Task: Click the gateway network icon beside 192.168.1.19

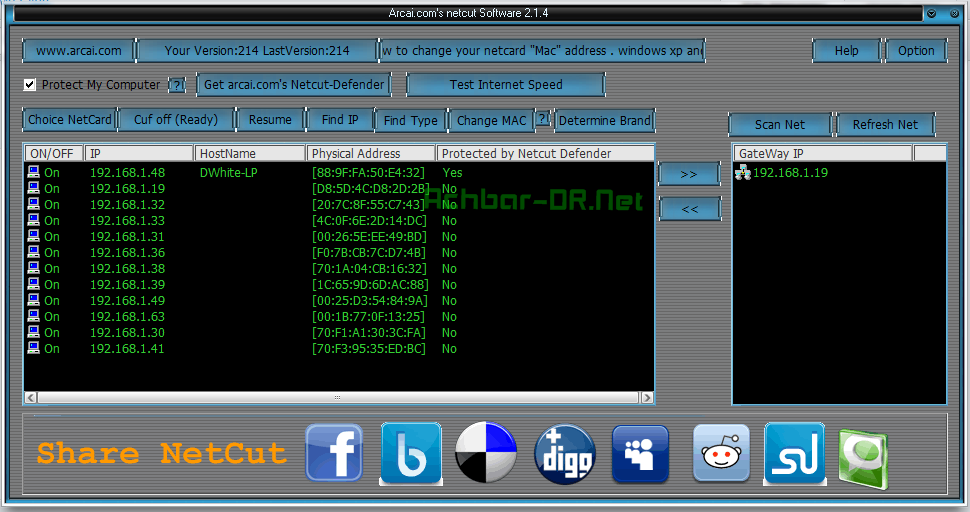Action: tap(743, 173)
